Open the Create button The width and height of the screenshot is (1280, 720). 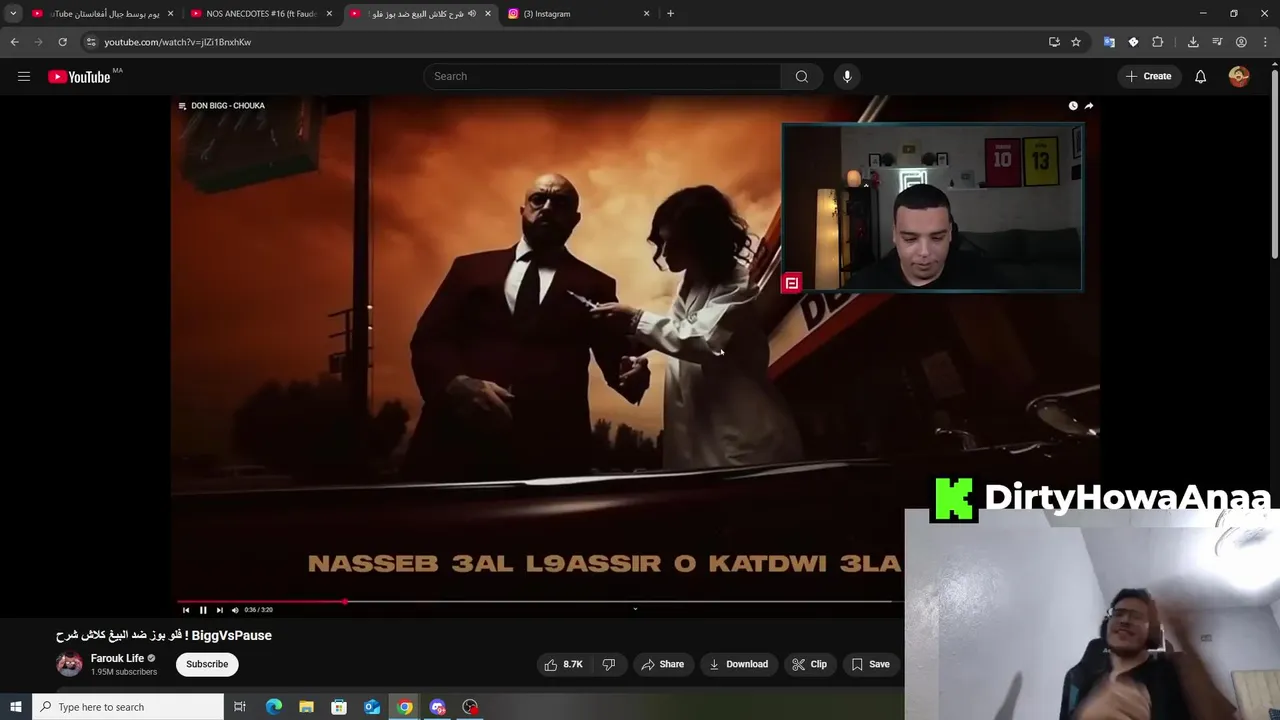click(1148, 76)
